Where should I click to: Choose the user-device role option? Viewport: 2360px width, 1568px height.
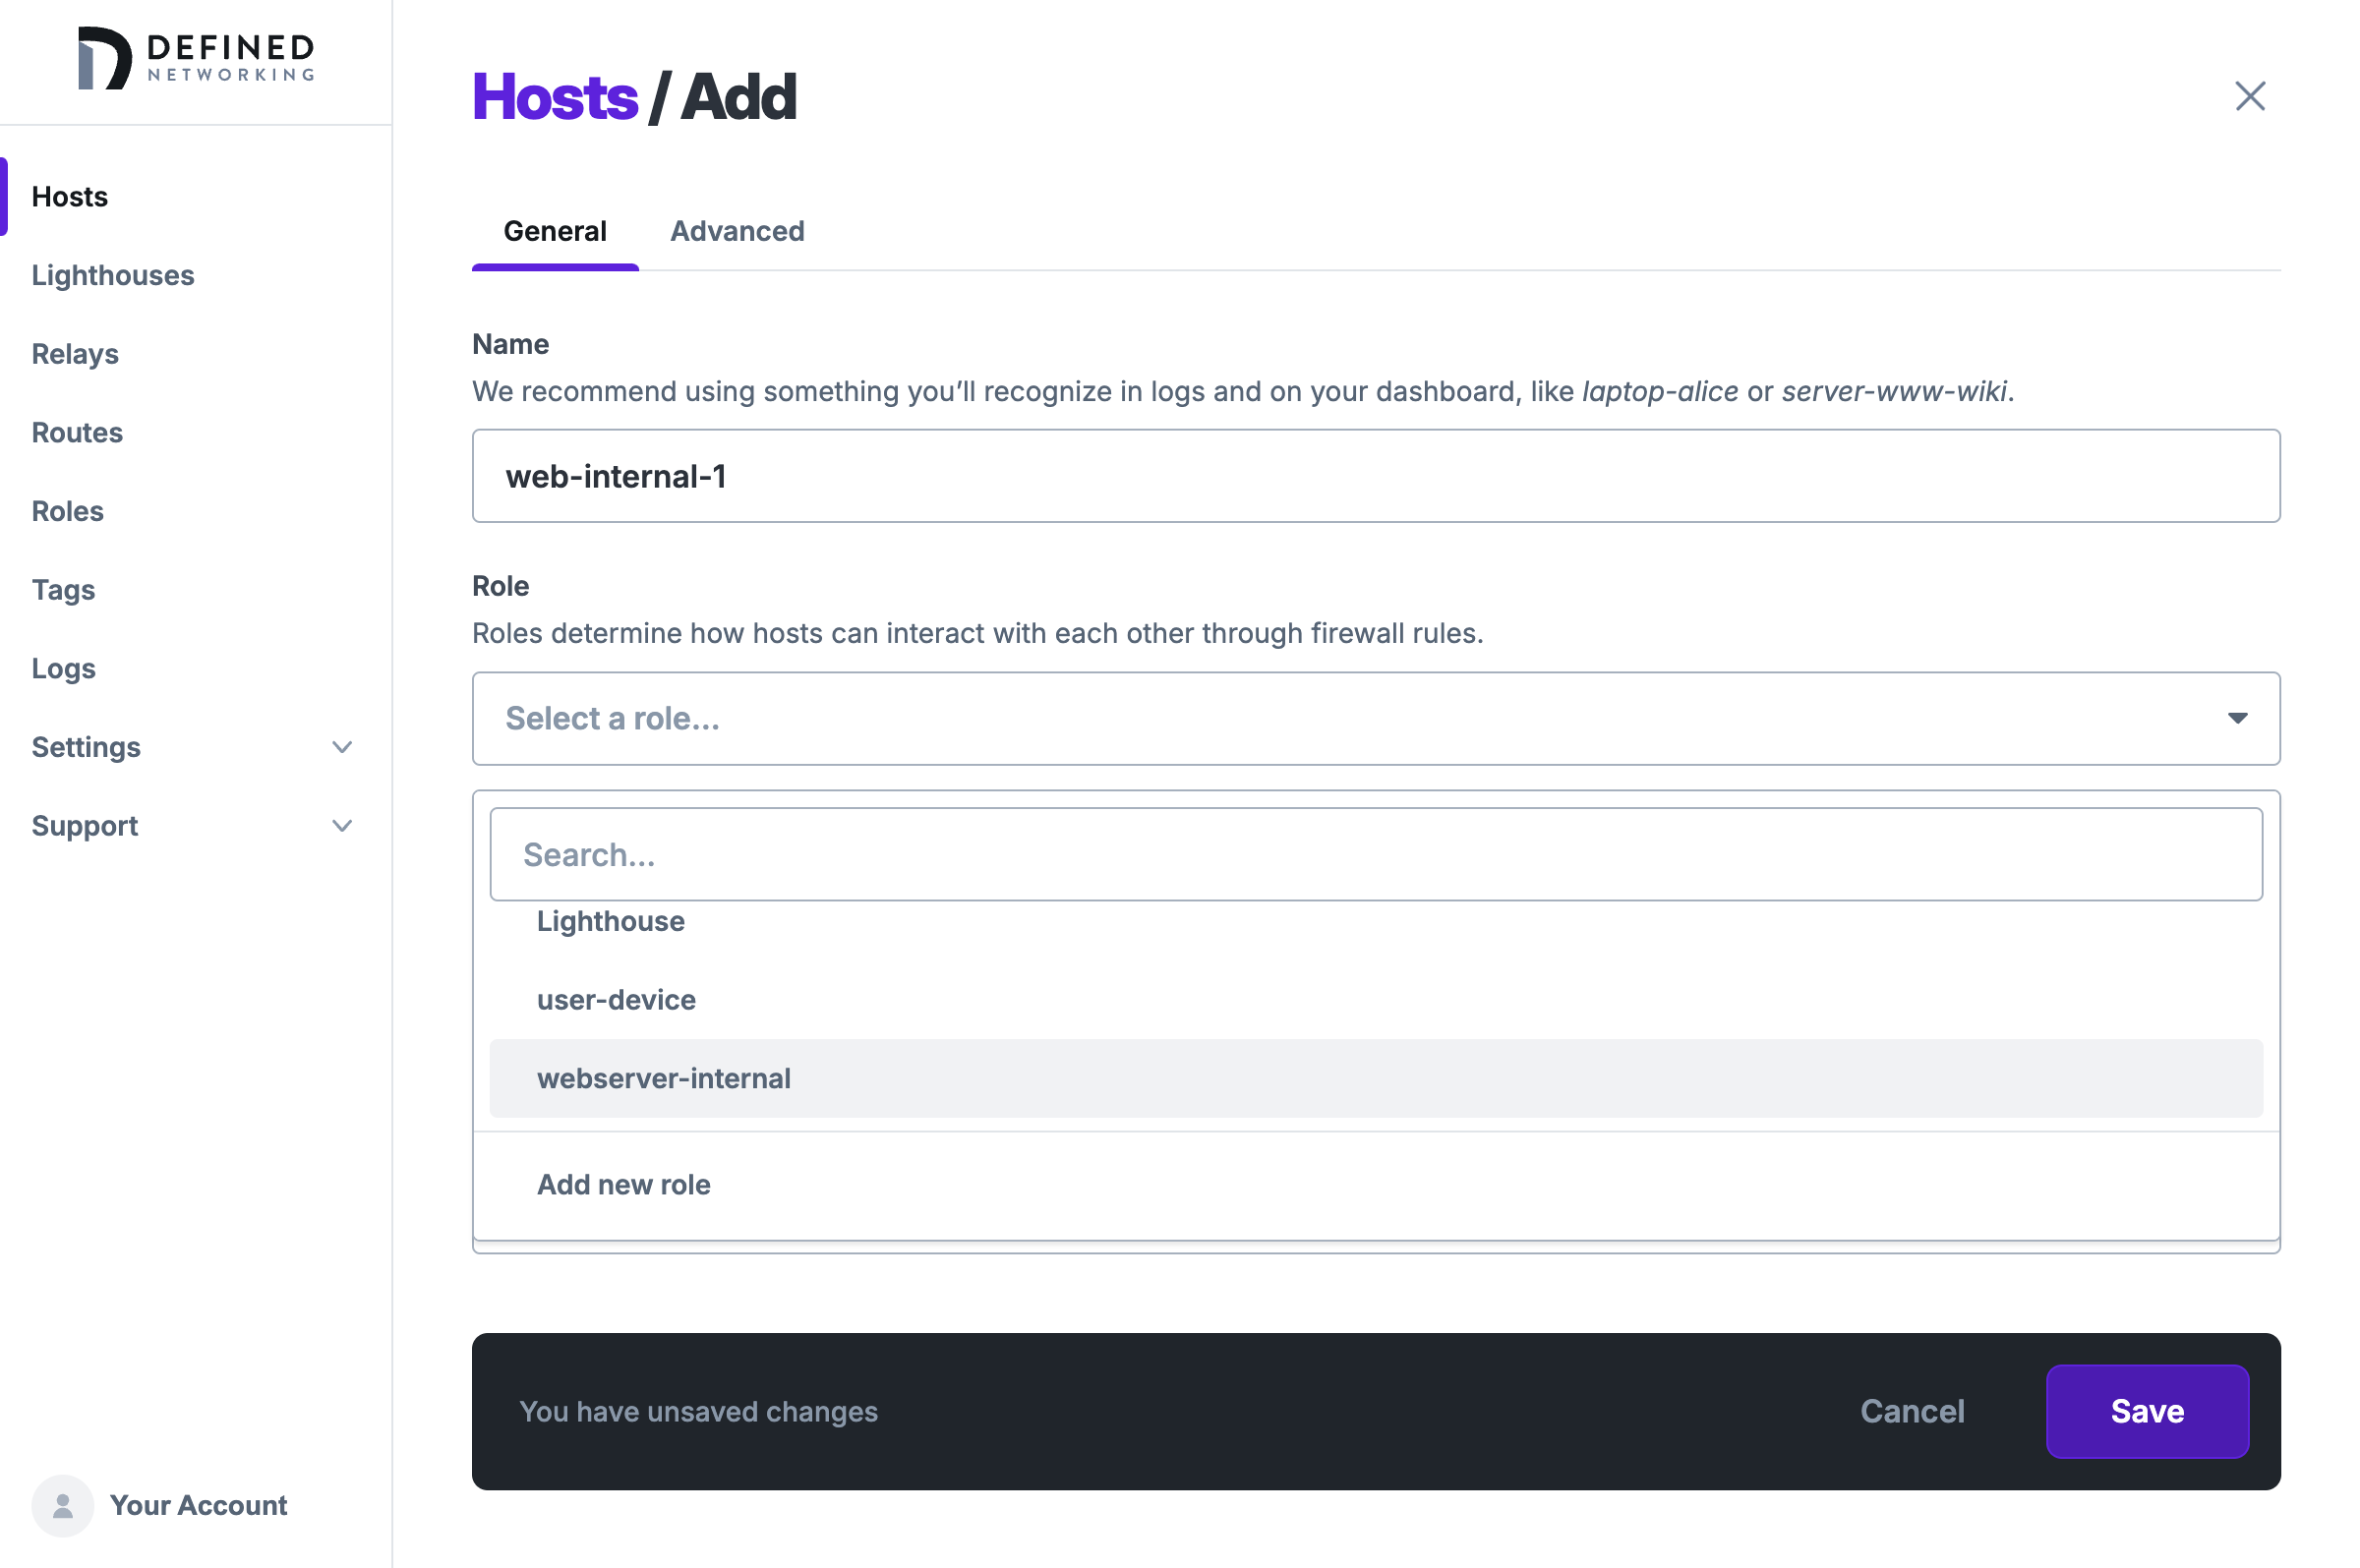coord(616,999)
